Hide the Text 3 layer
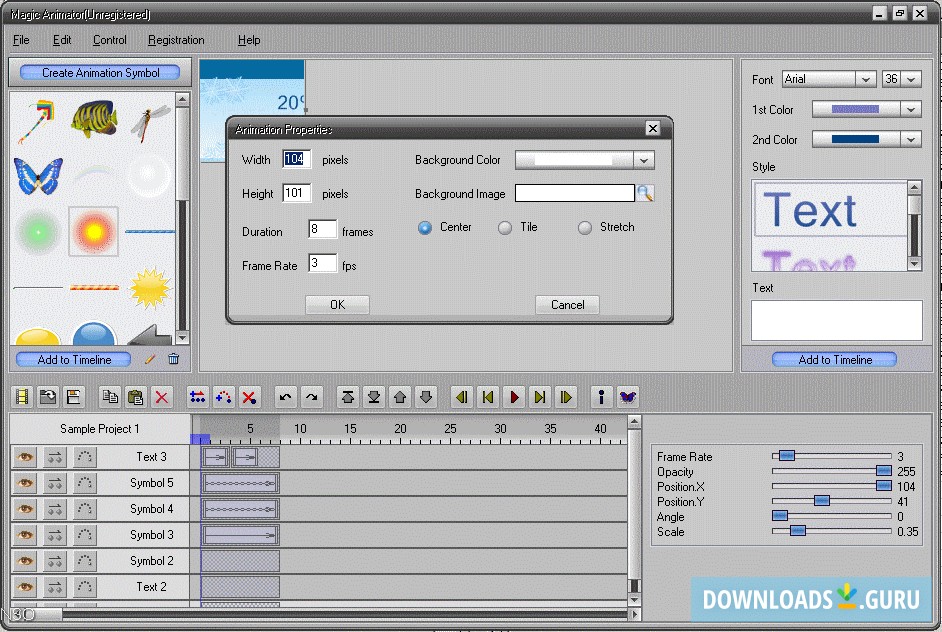This screenshot has height=632, width=942. click(x=25, y=457)
